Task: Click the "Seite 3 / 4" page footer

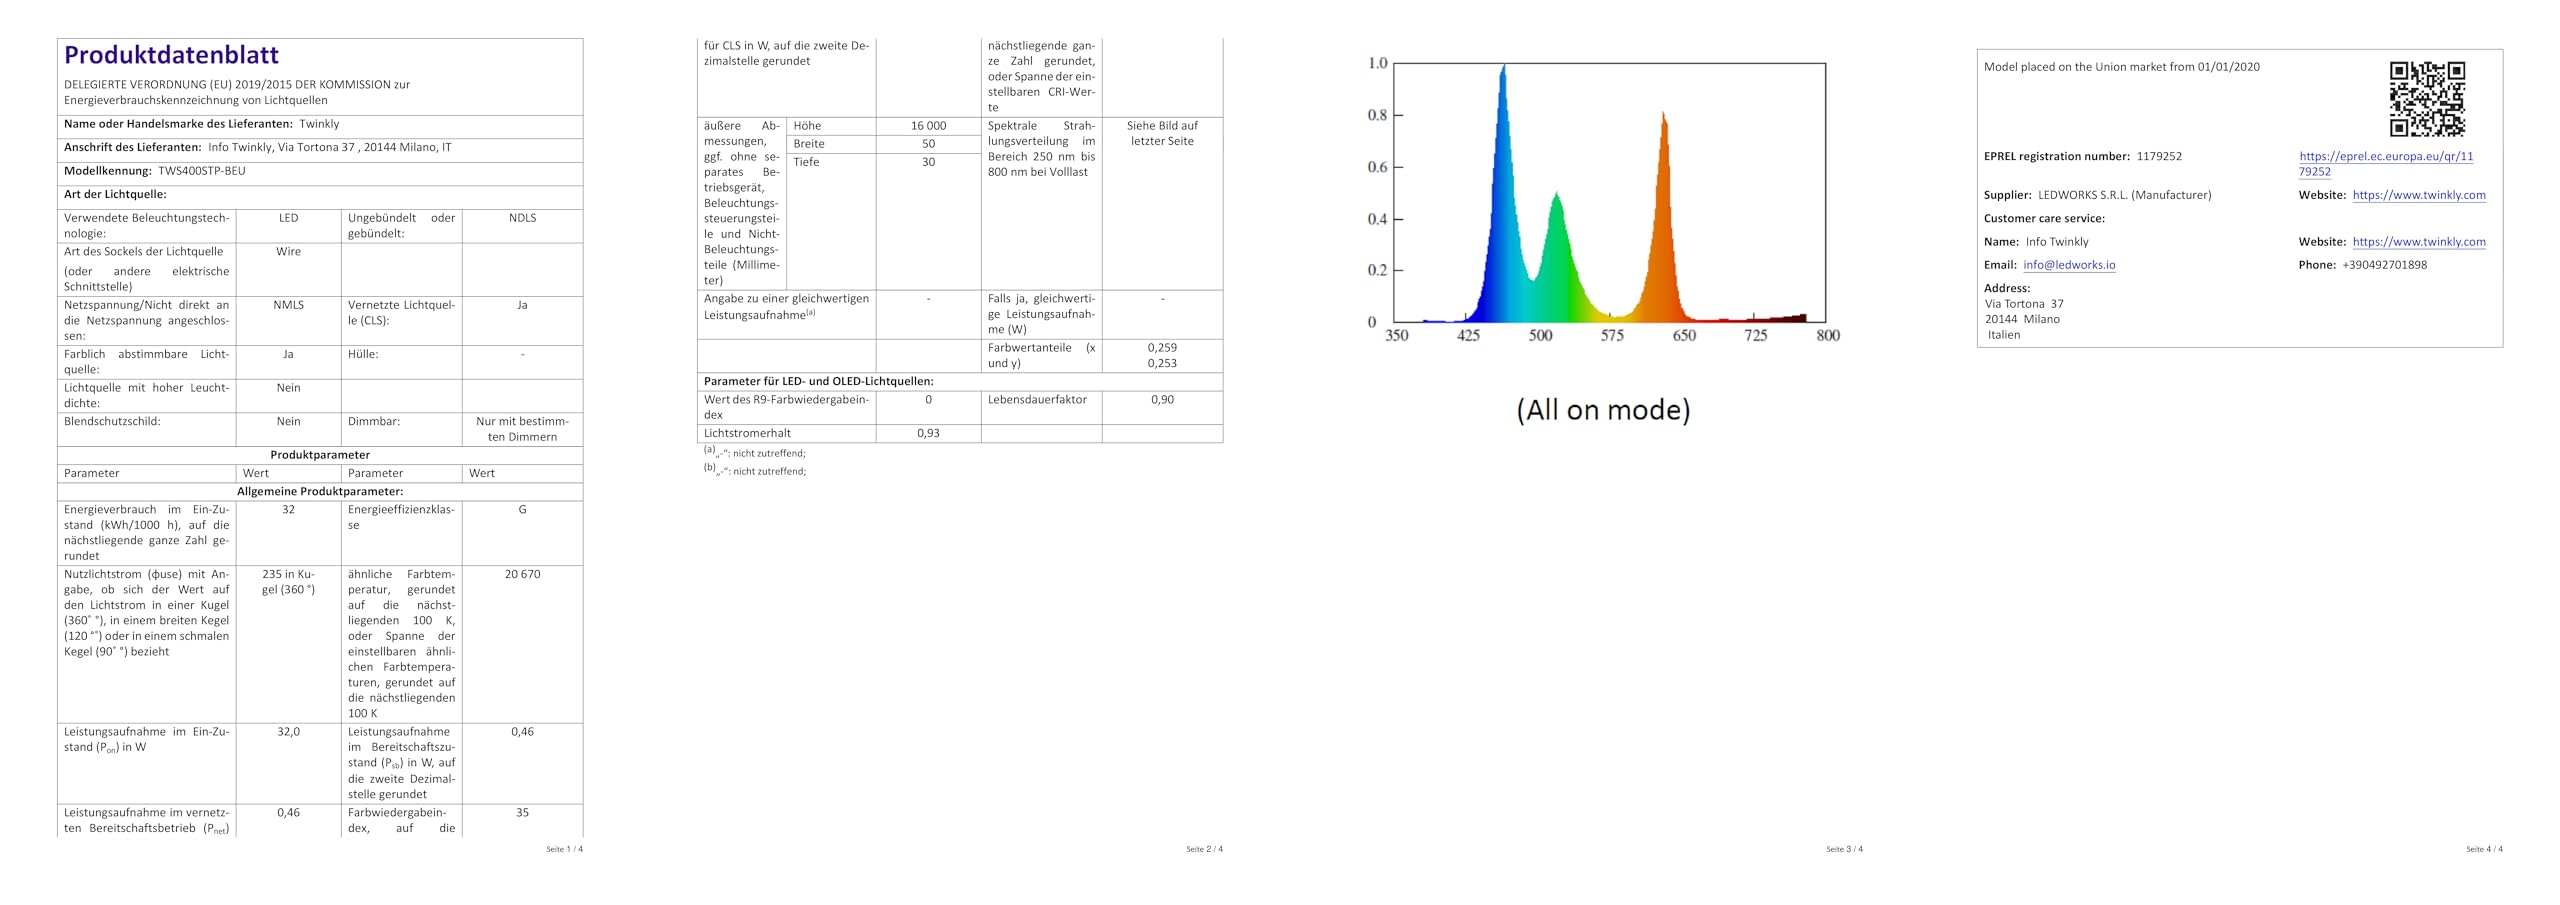Action: coord(1844,849)
